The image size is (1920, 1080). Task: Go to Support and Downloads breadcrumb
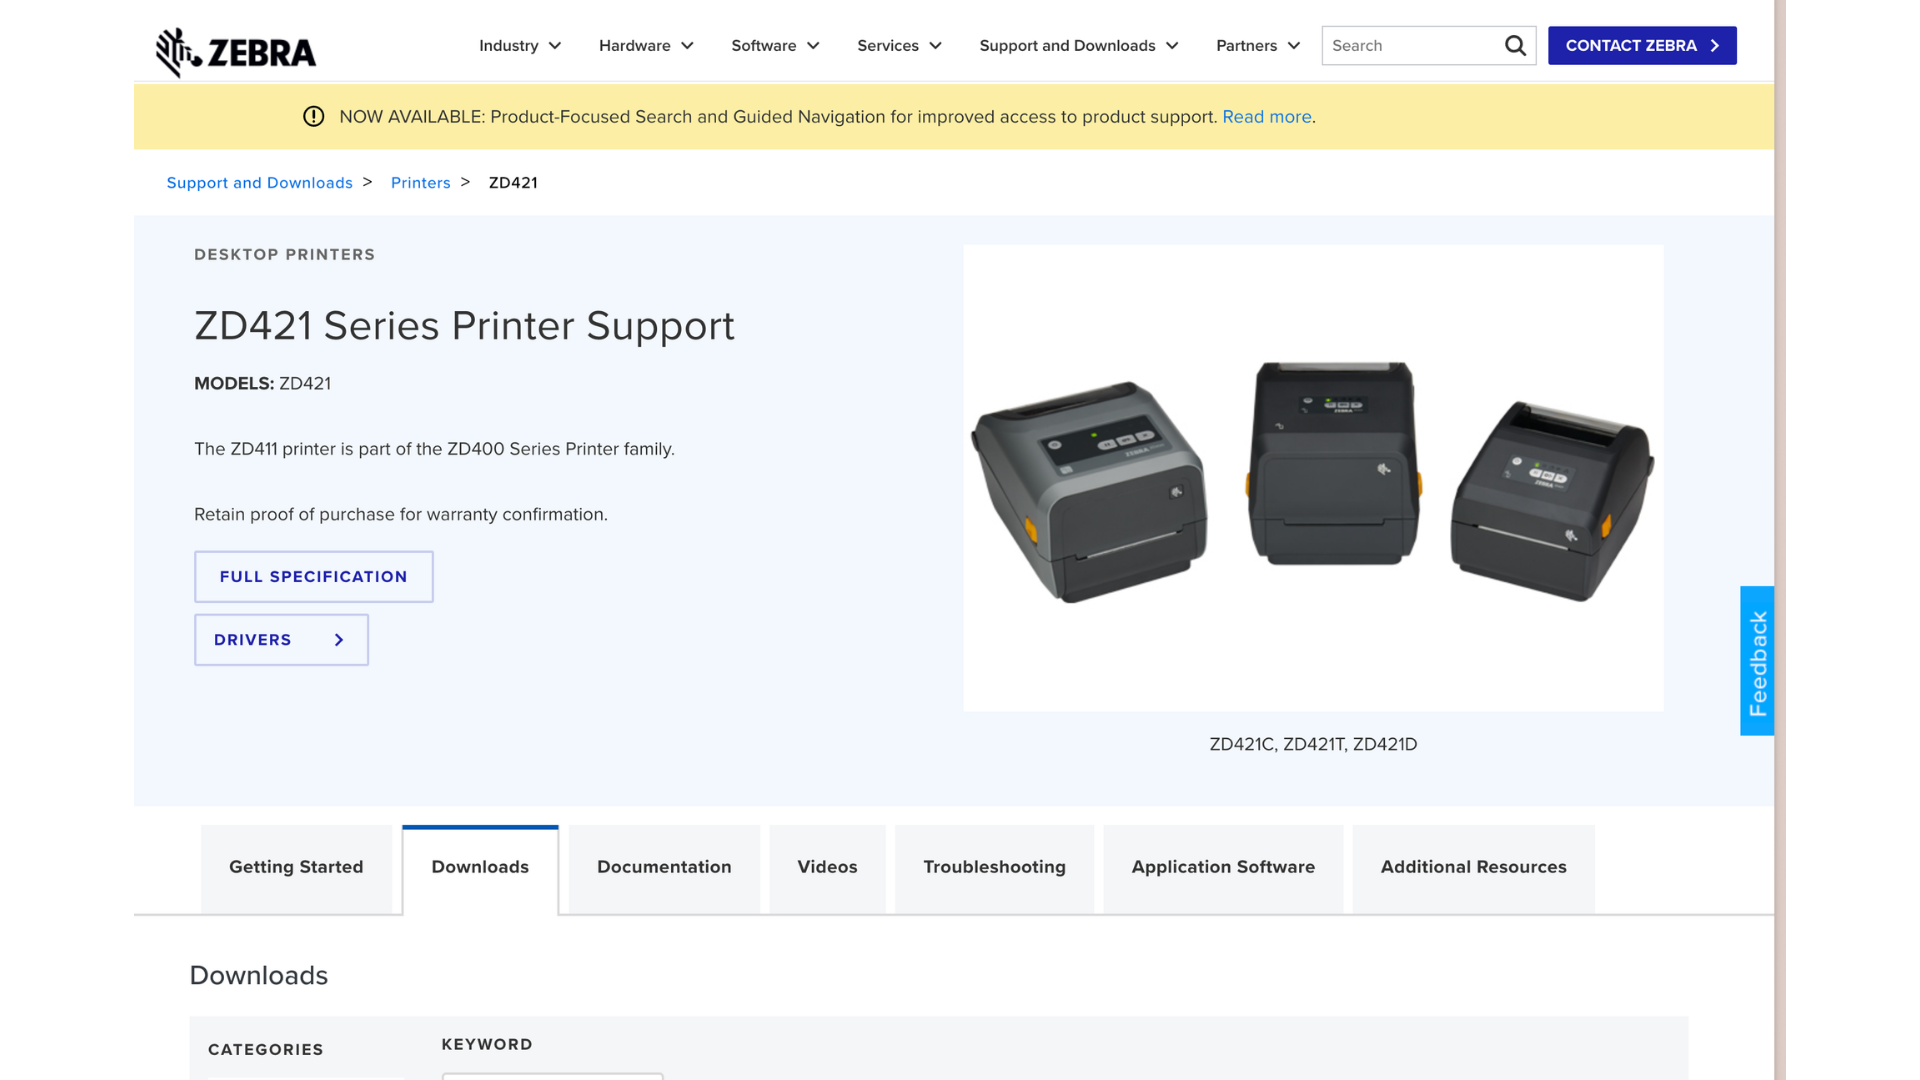click(259, 183)
